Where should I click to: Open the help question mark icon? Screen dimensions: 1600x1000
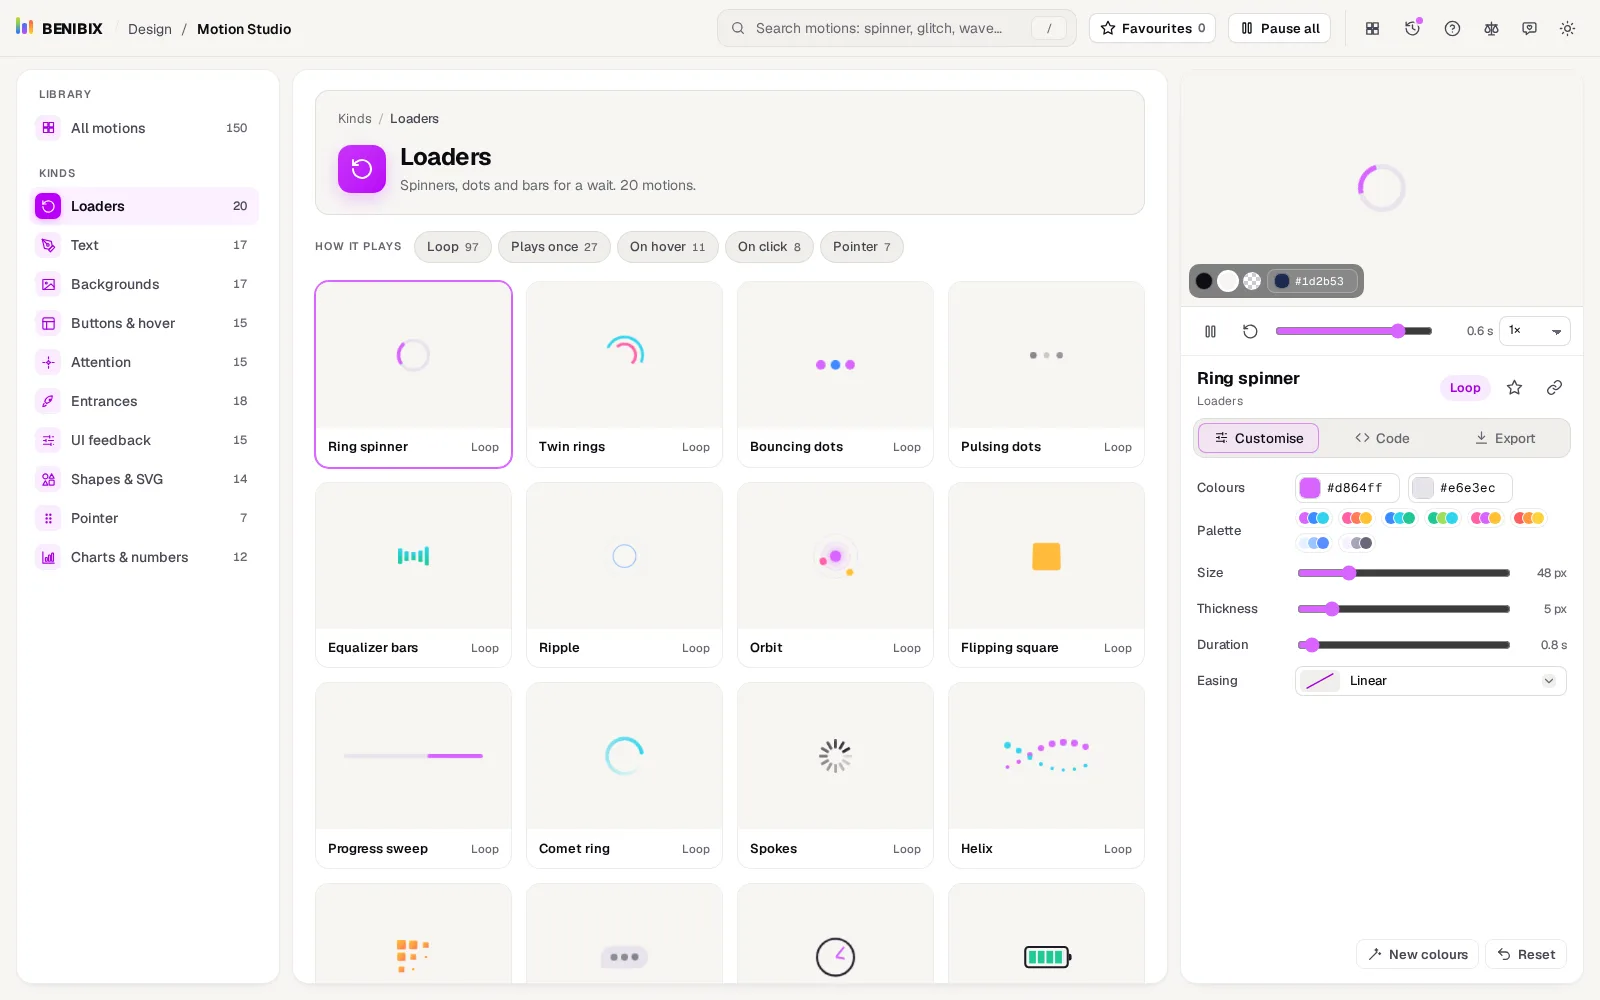coord(1452,29)
